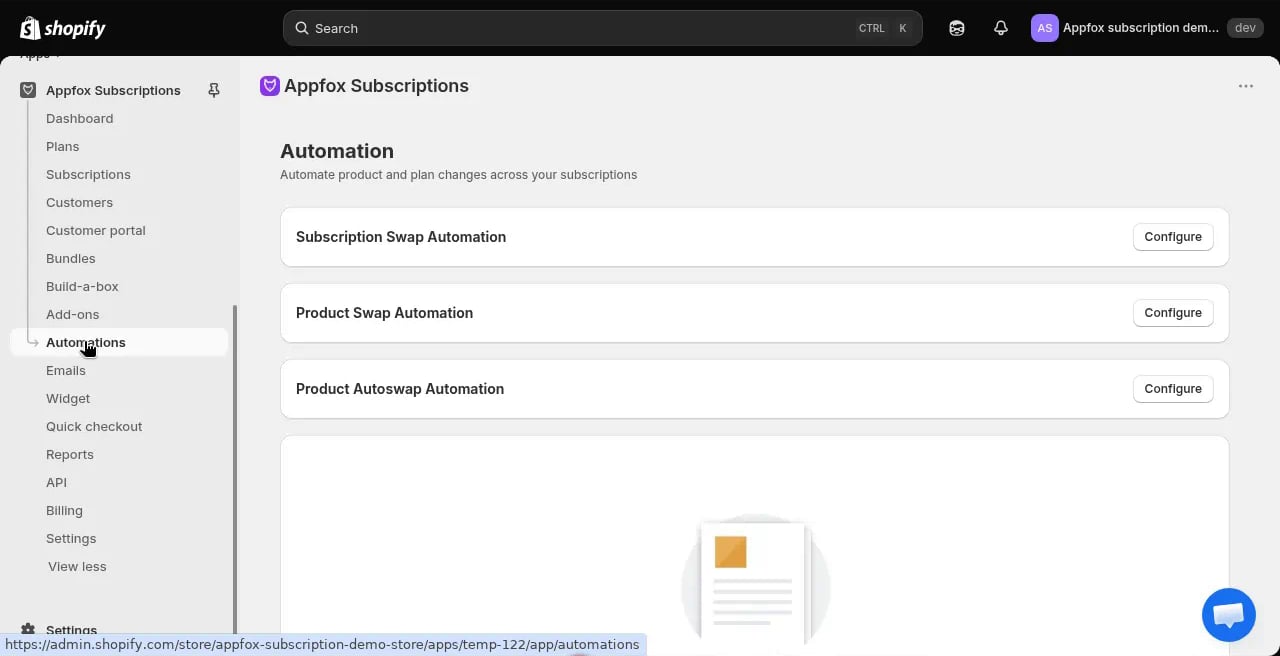Open the three-dot more actions menu
Screen dimensions: 1280x656
(1246, 86)
